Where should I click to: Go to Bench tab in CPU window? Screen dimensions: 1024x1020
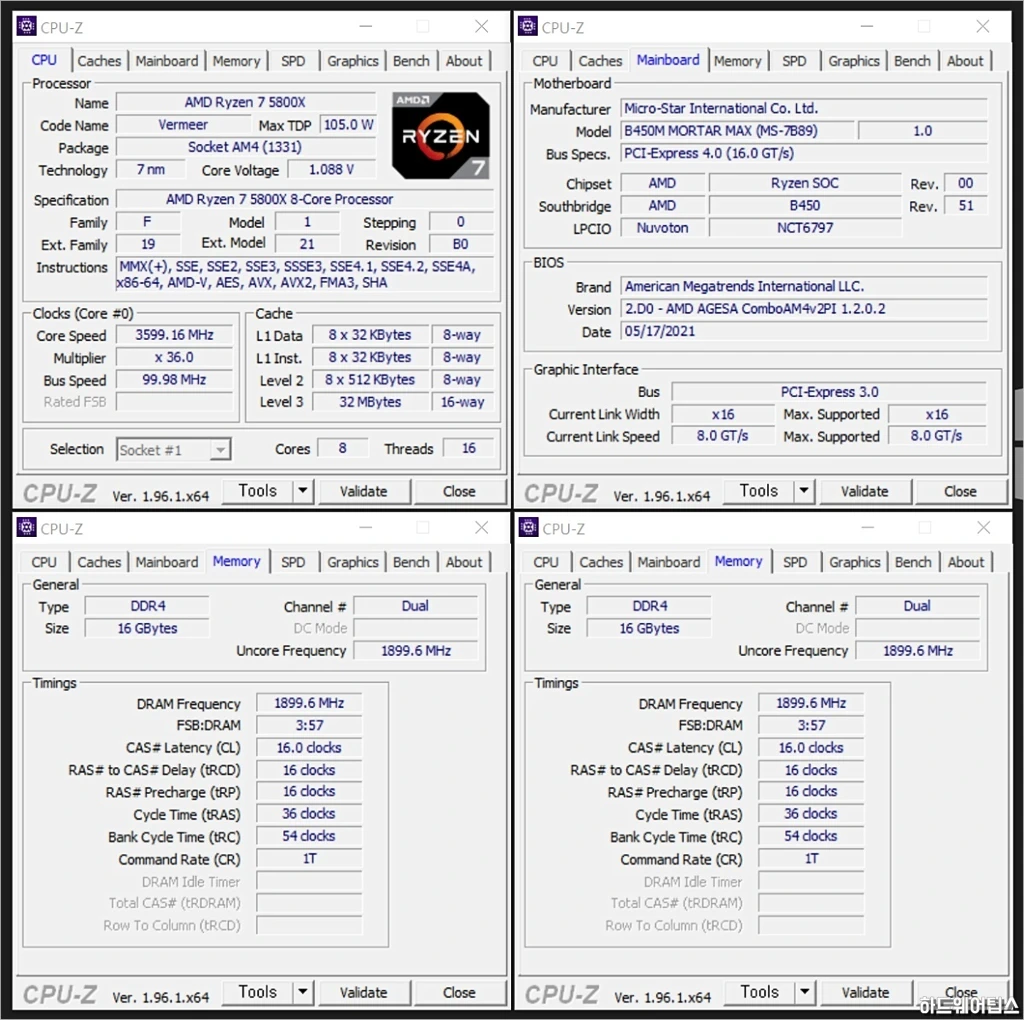[x=411, y=61]
